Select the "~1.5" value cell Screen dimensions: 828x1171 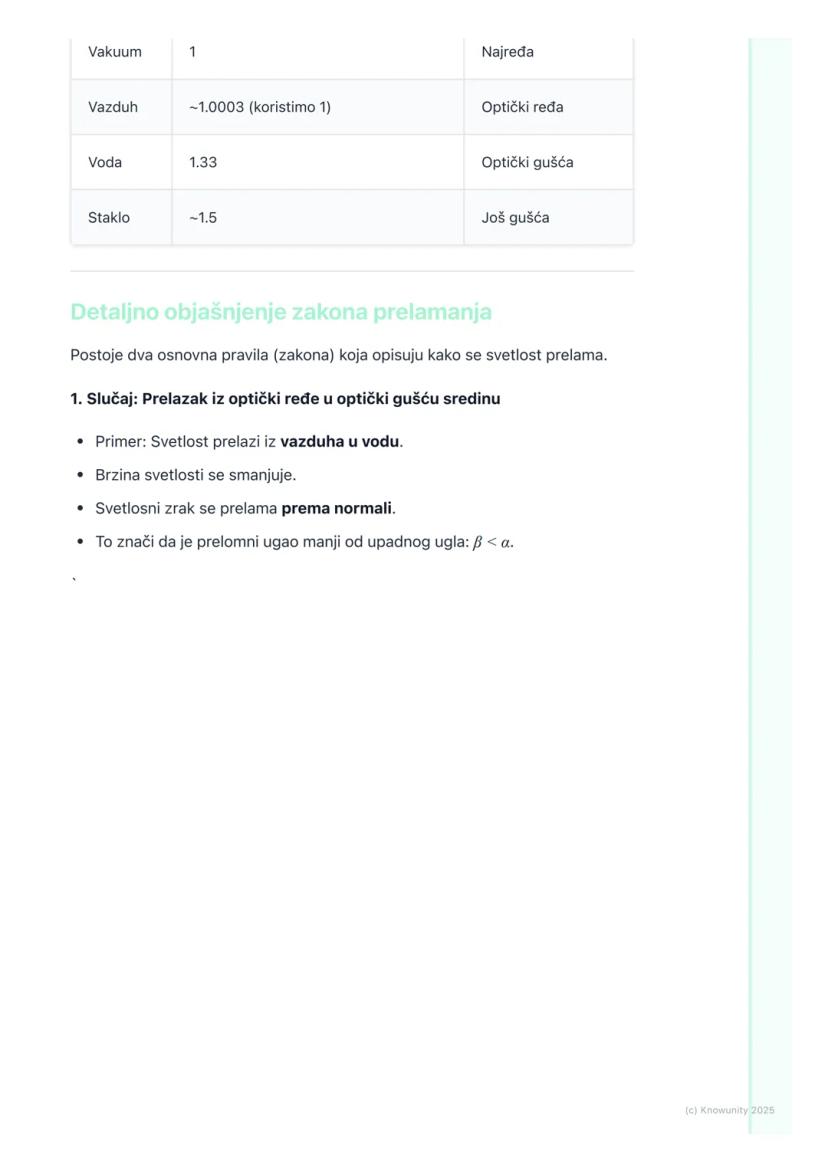pyautogui.click(x=202, y=217)
